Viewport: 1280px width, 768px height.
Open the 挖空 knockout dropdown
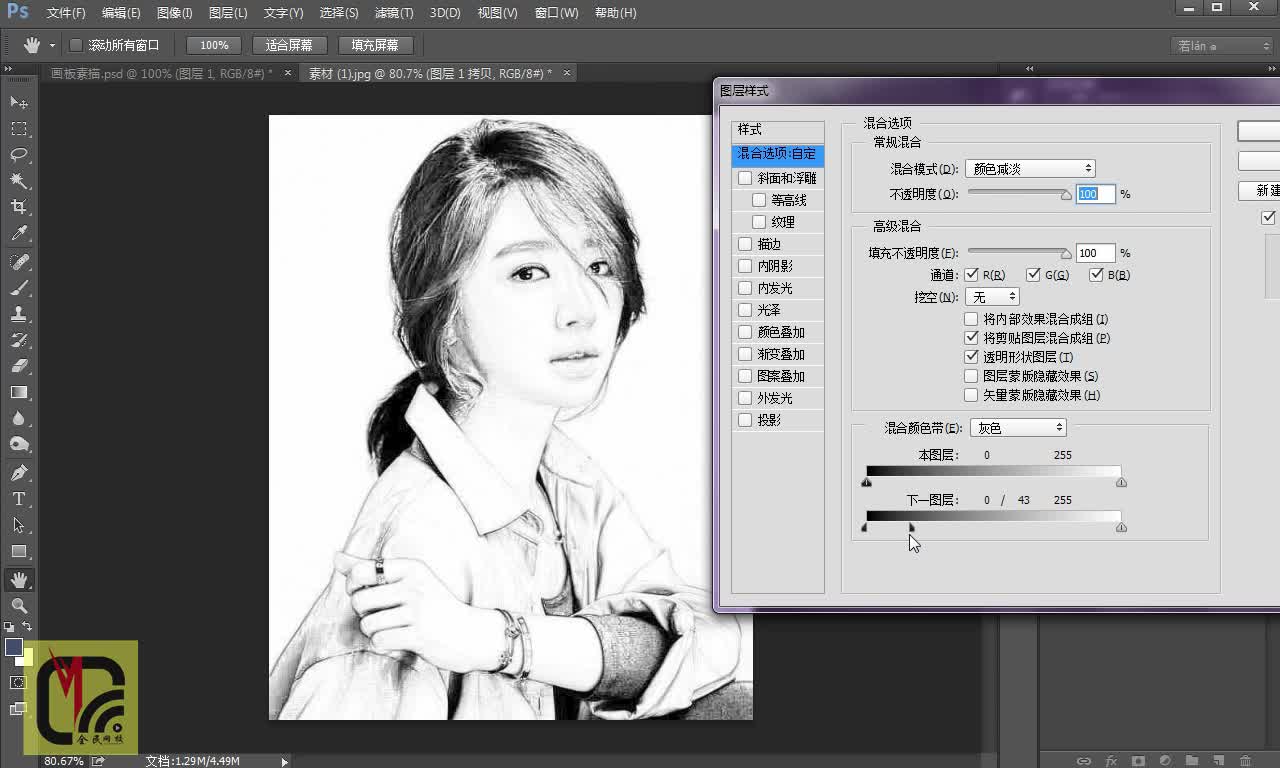pos(992,296)
